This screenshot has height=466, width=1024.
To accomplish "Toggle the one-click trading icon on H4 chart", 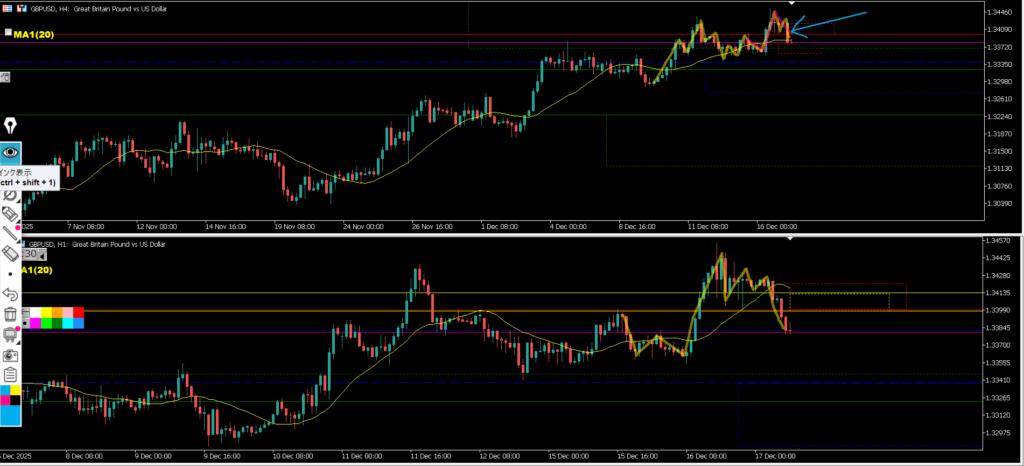I will (x=7, y=6).
